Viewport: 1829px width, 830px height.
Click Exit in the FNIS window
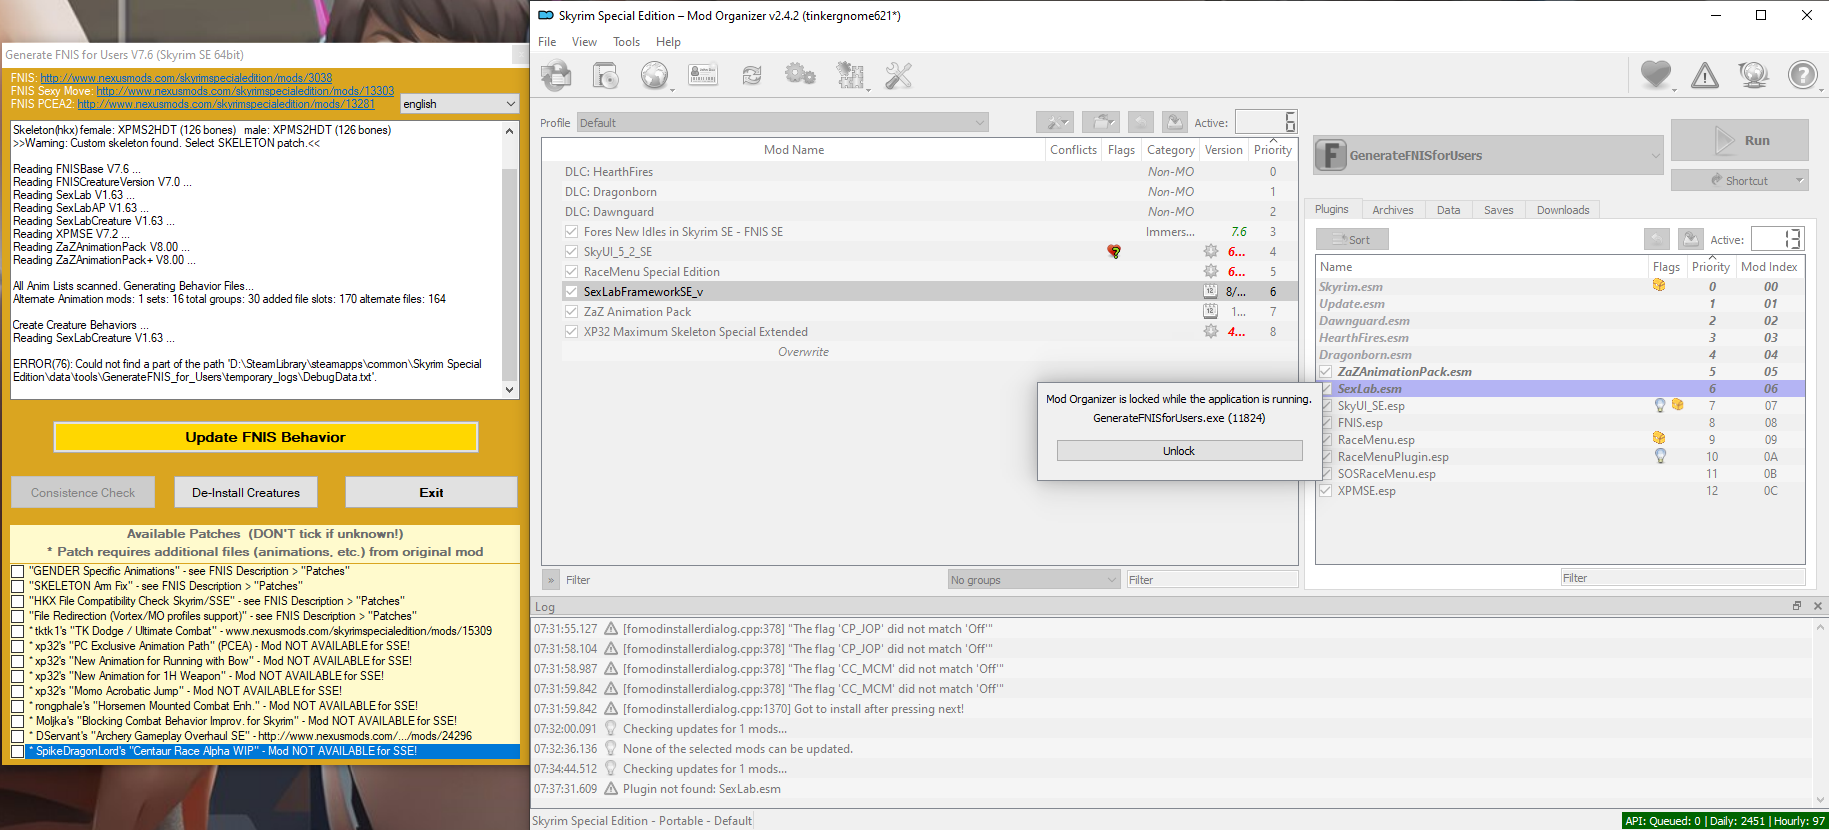coord(431,492)
